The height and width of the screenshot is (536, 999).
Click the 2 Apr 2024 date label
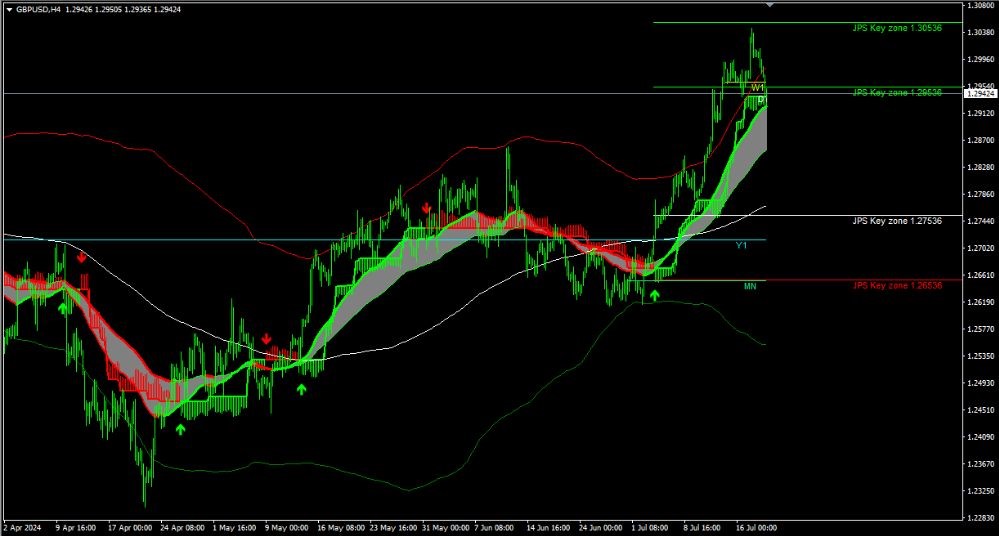[22, 528]
